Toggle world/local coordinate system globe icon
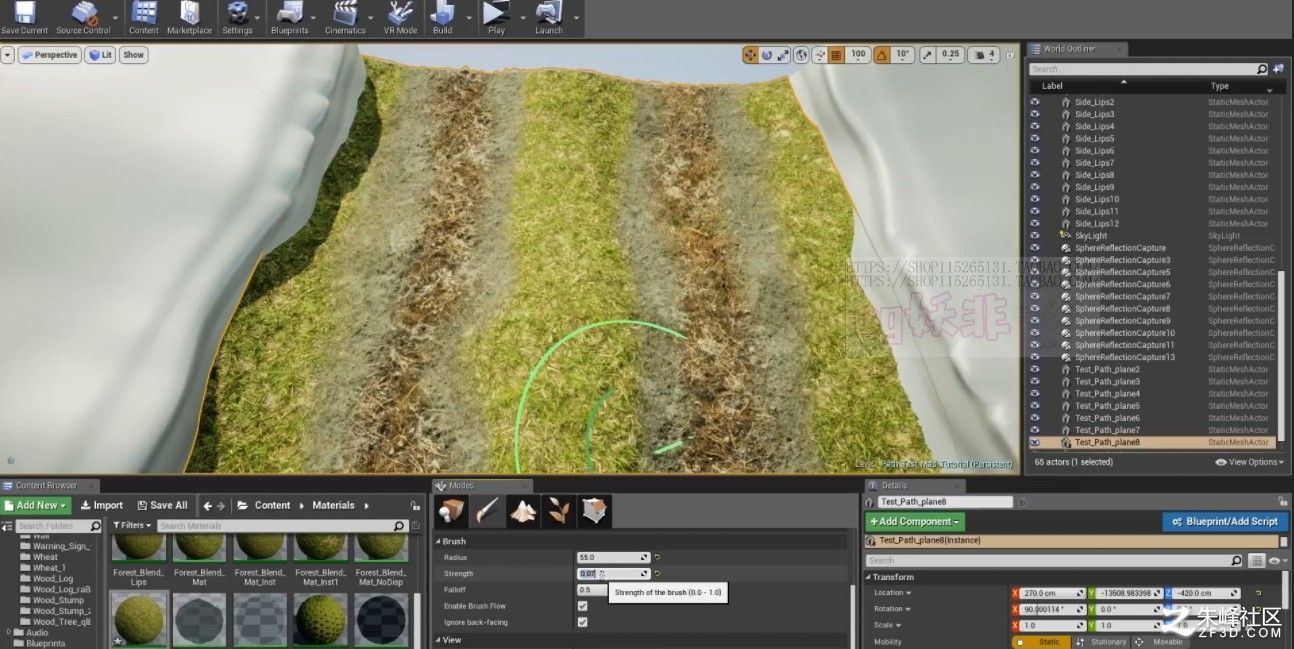Screen dimensions: 1294x649 [802, 55]
